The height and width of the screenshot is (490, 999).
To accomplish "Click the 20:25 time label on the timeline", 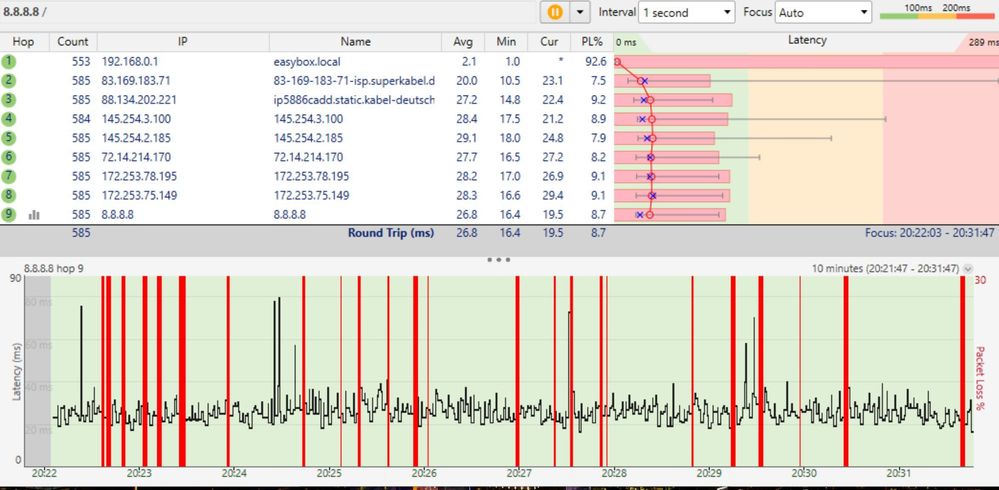I will [x=329, y=473].
